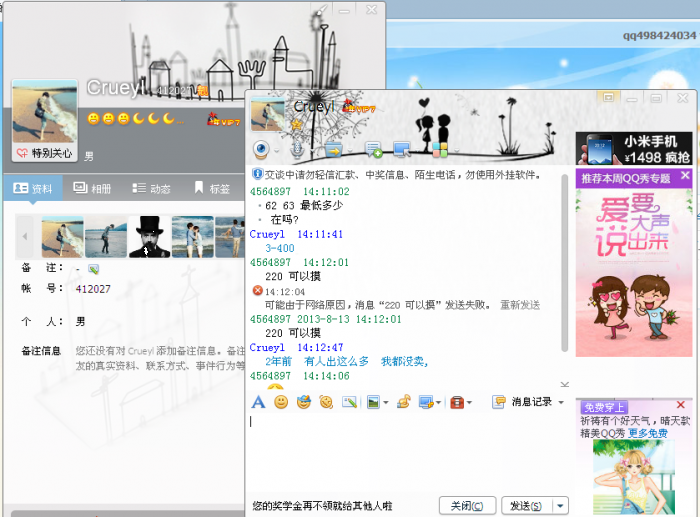700x517 pixels.
Task: Open the red toolbox icon
Action: pyautogui.click(x=457, y=402)
